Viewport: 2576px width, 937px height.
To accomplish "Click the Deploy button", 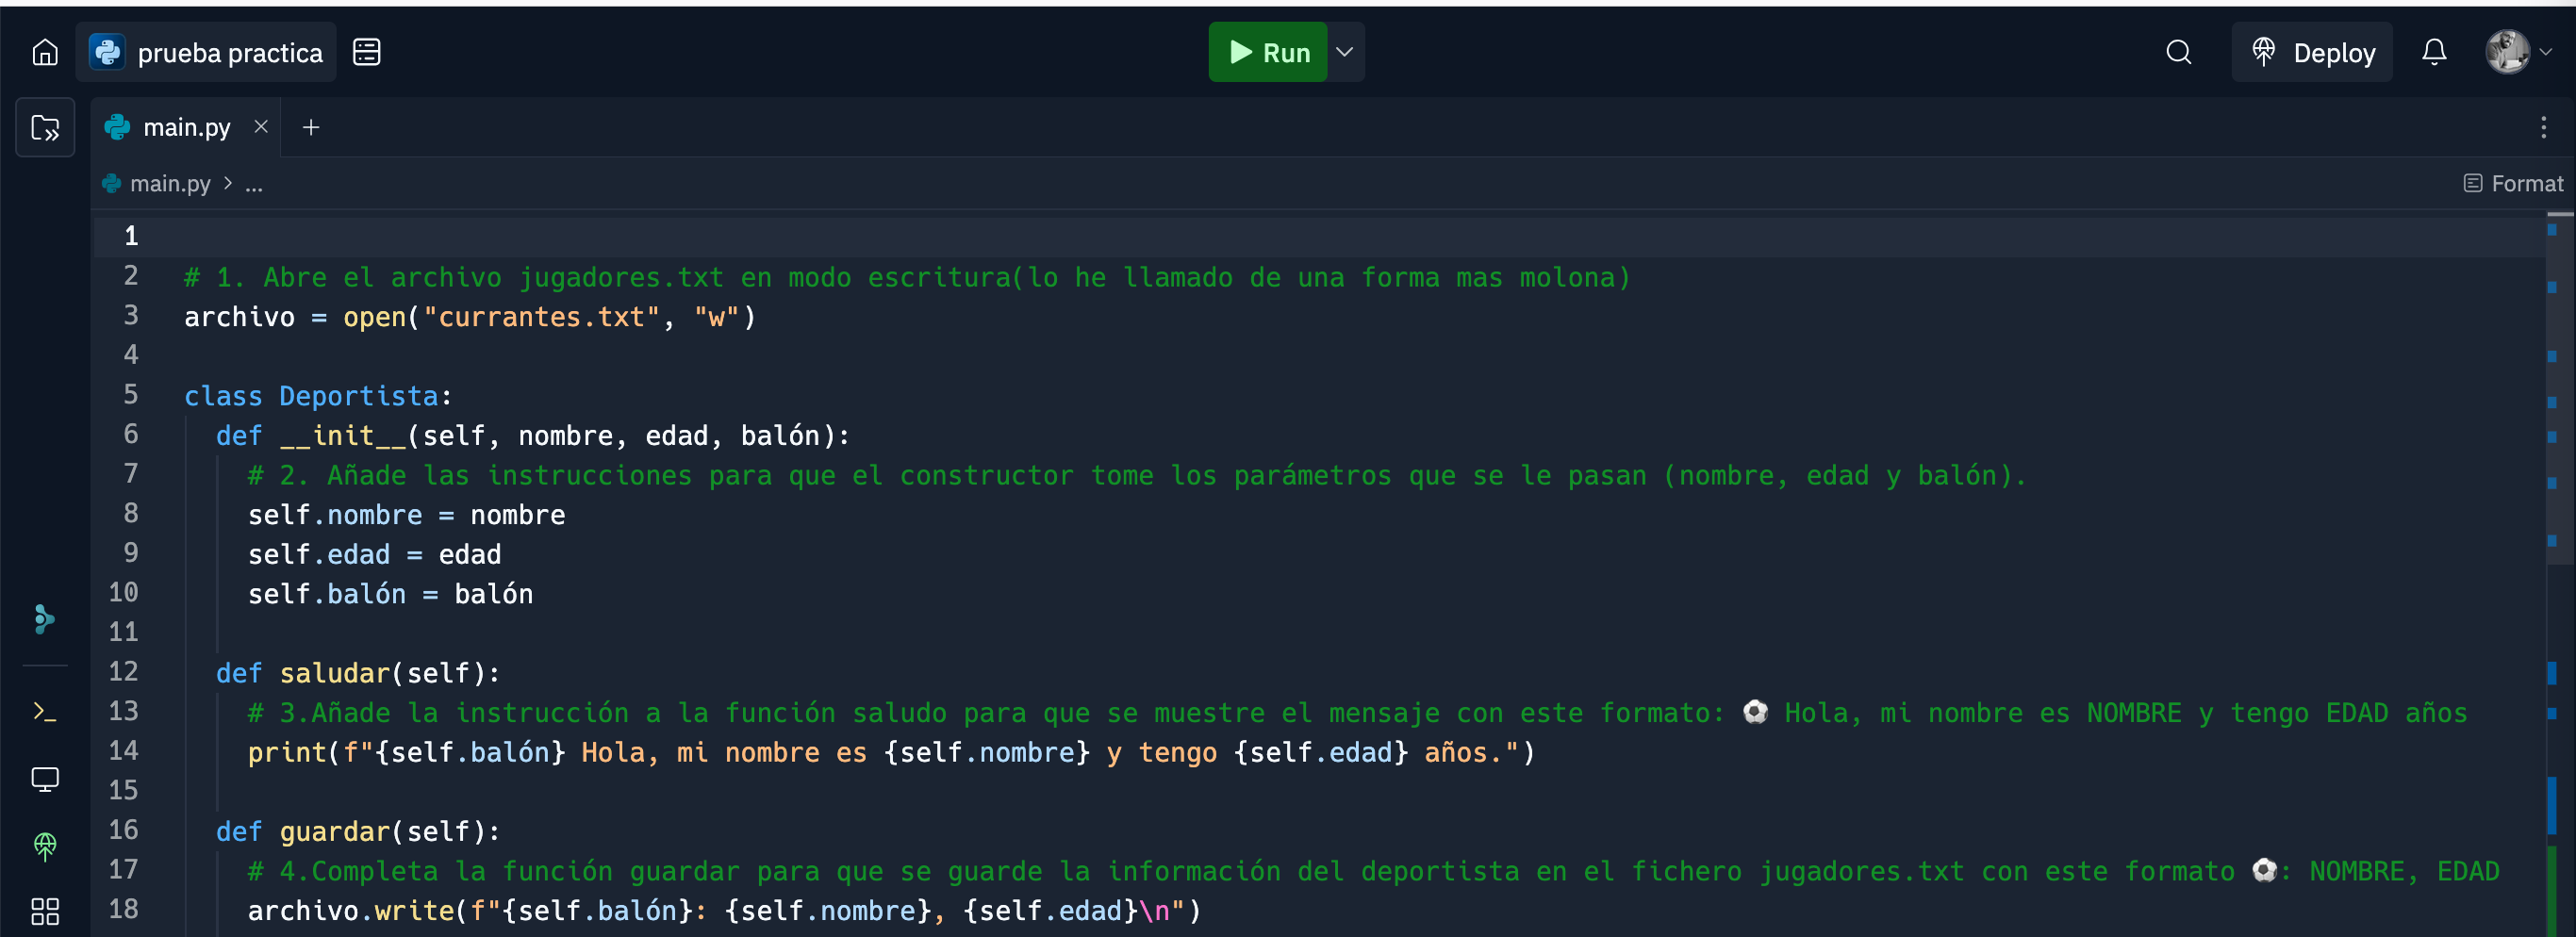I will [2312, 52].
